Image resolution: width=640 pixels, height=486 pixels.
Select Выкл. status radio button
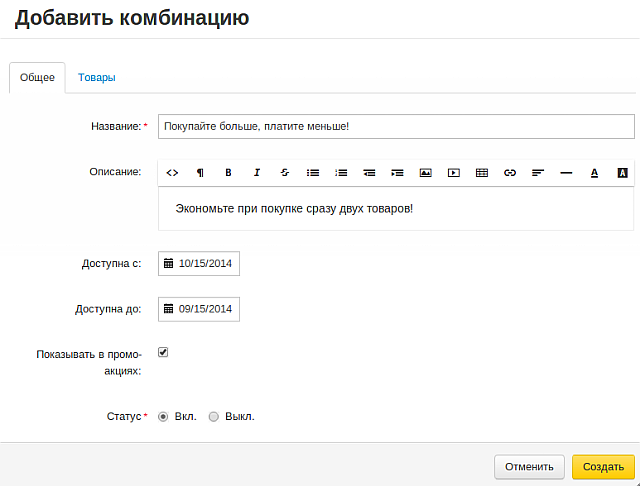pos(213,417)
